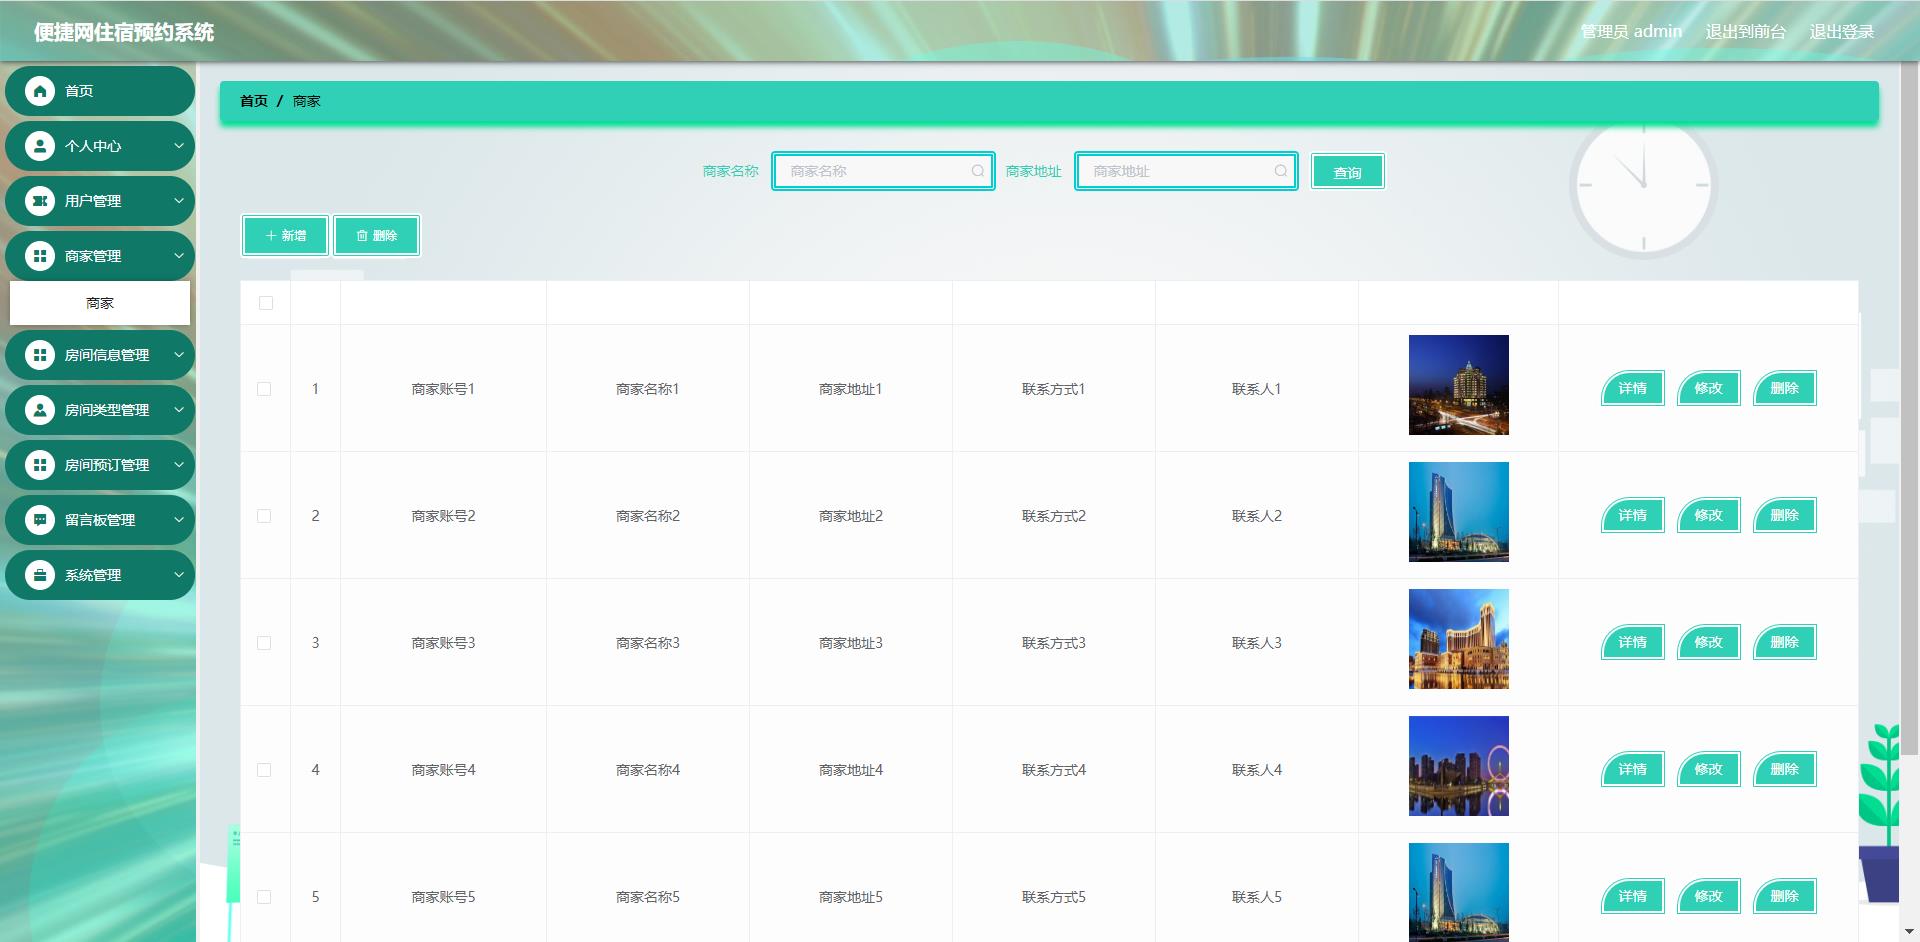Go to 首页 in the breadcrumb
The image size is (1920, 942).
pos(253,101)
